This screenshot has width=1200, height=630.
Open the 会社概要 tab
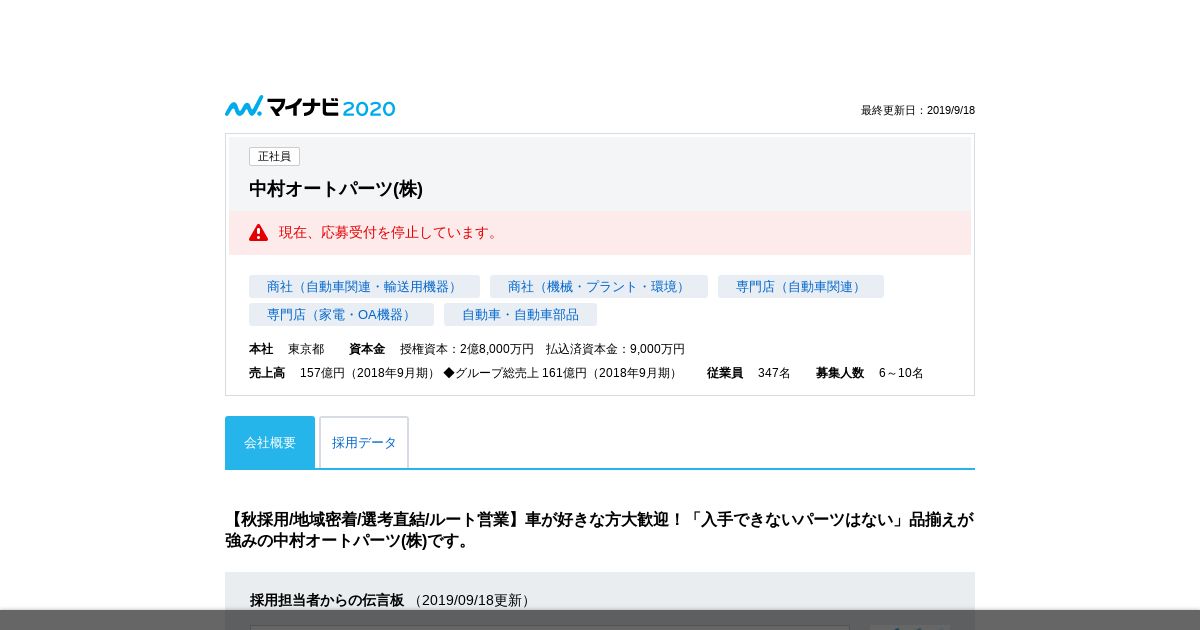[270, 442]
